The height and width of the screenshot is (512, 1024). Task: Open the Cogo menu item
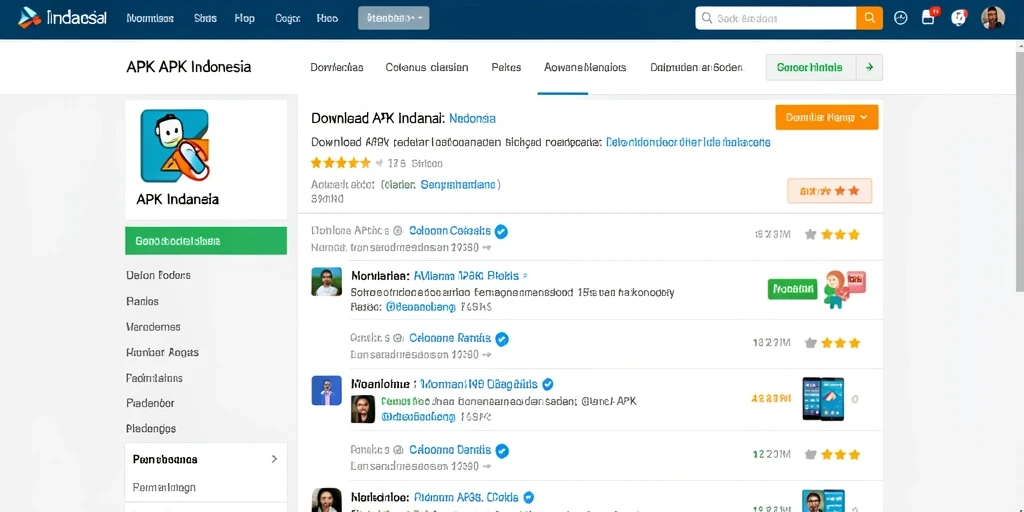pyautogui.click(x=288, y=18)
